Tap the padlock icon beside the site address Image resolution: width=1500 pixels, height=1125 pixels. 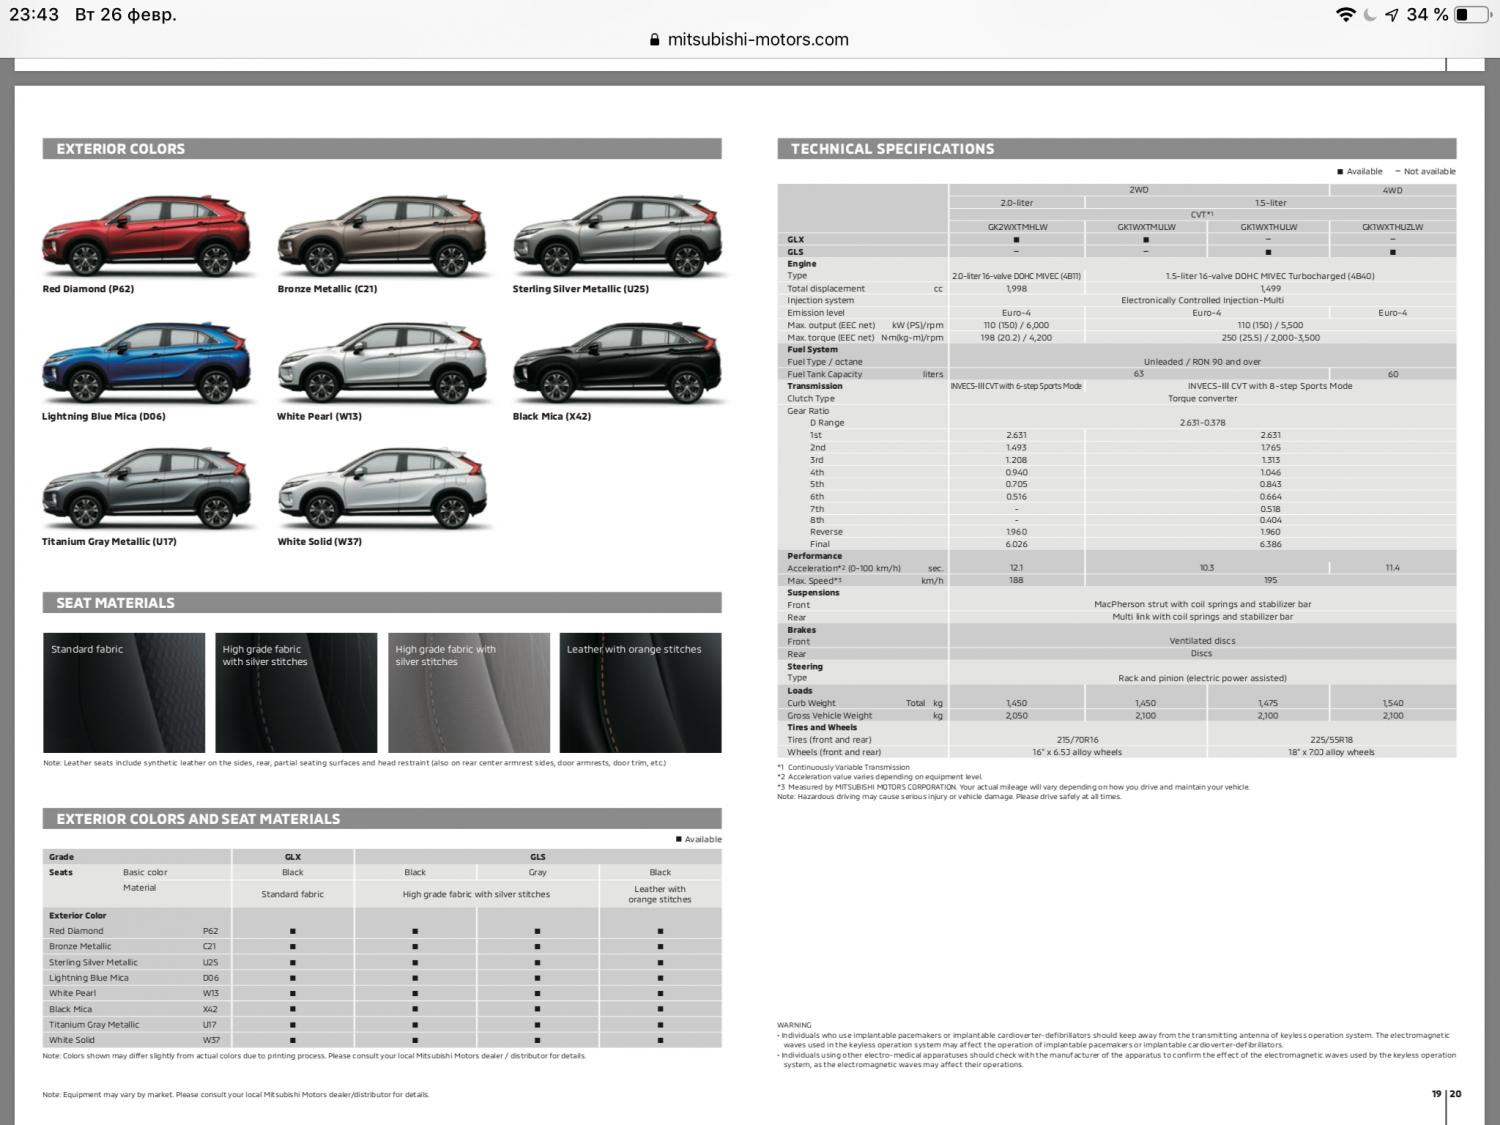[x=655, y=40]
